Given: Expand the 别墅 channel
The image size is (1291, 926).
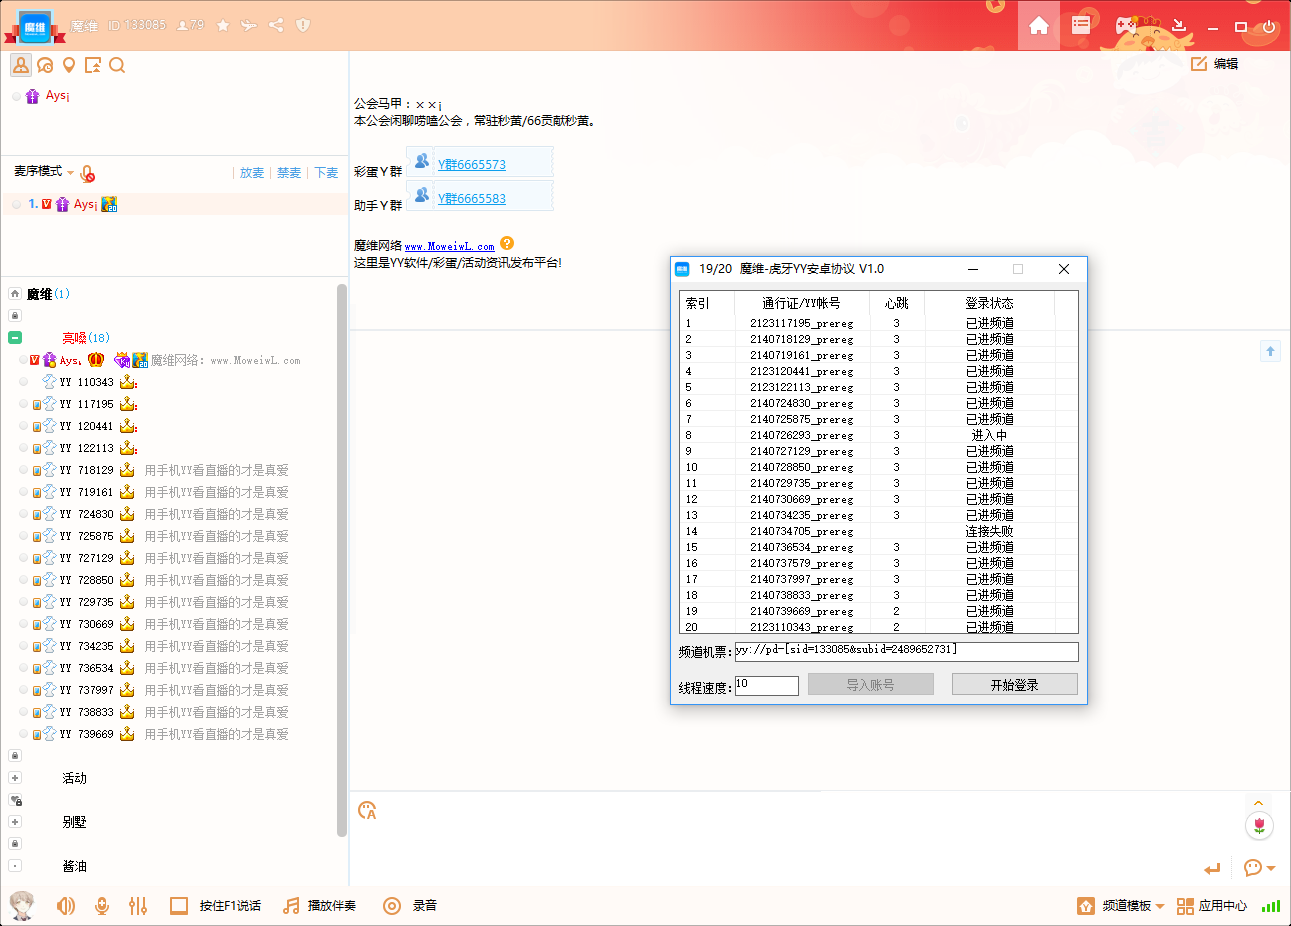Looking at the screenshot, I should click(15, 822).
